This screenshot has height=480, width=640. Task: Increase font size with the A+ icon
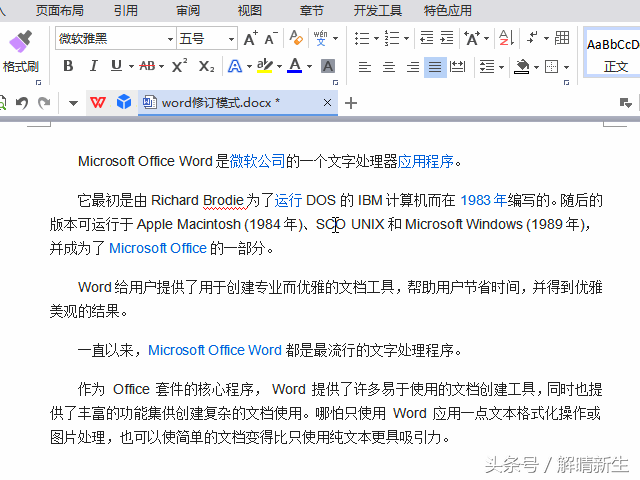pos(251,38)
